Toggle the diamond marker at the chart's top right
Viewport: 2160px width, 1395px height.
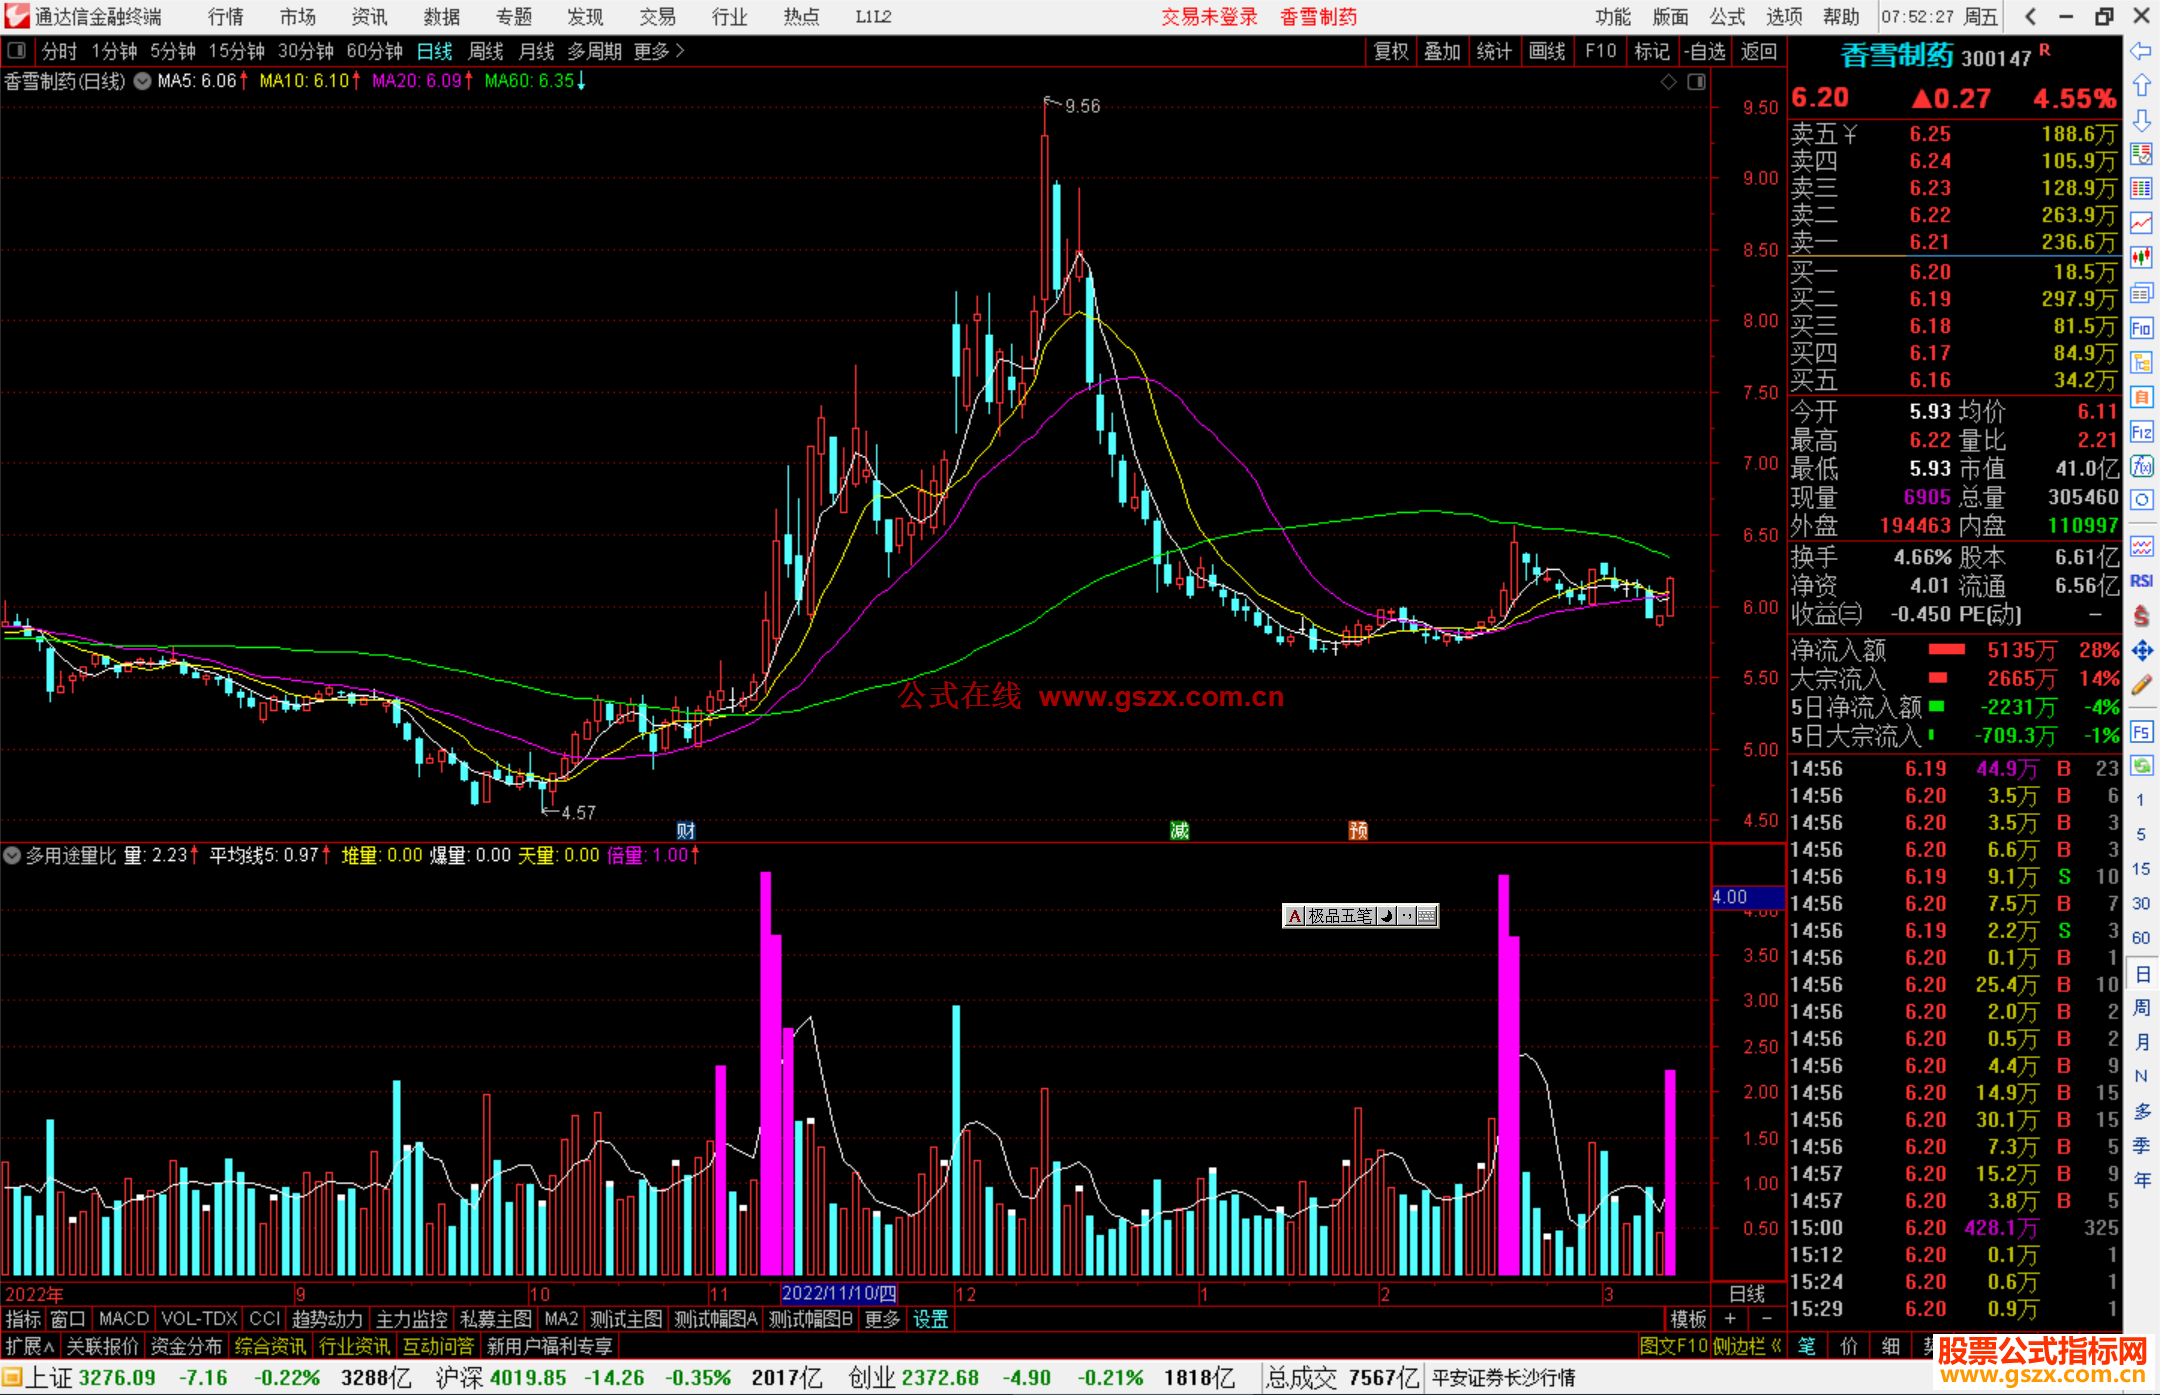pos(1668,82)
